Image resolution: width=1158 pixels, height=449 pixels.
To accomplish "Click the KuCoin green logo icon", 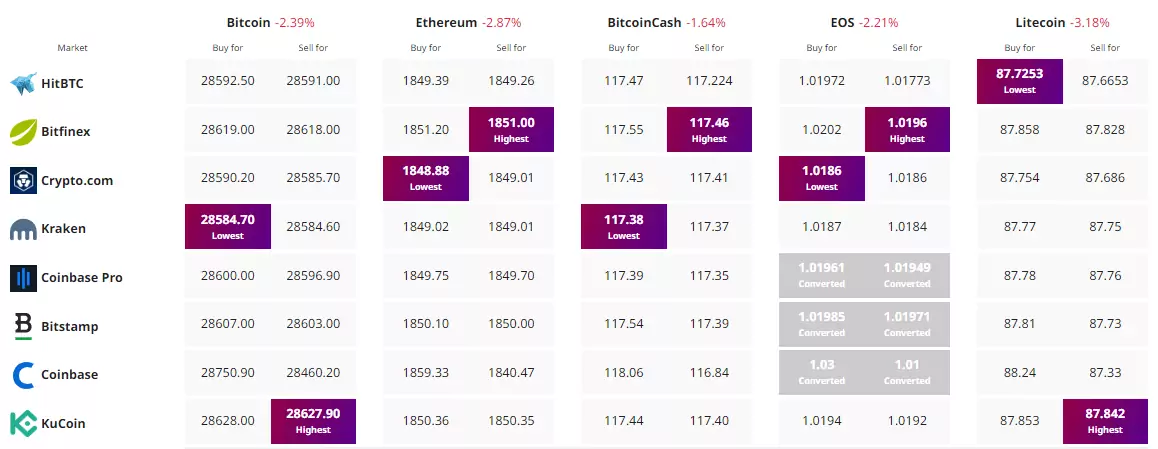I will [x=24, y=423].
